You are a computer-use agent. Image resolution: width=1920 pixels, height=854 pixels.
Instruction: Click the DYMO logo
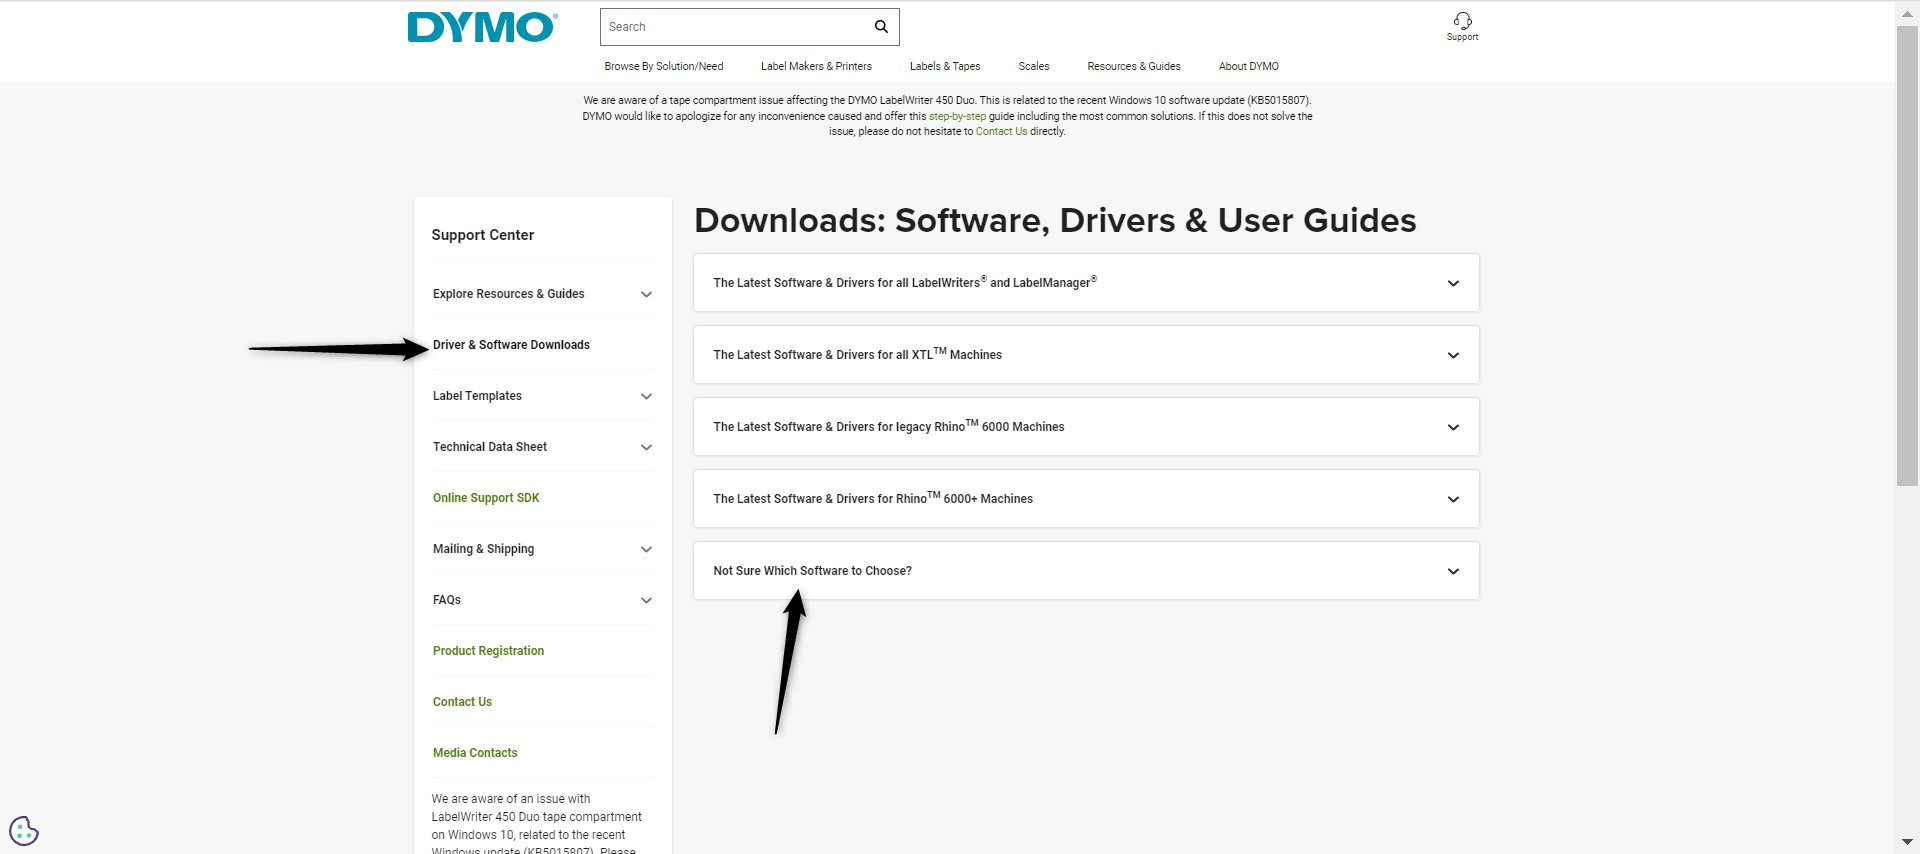pyautogui.click(x=482, y=27)
